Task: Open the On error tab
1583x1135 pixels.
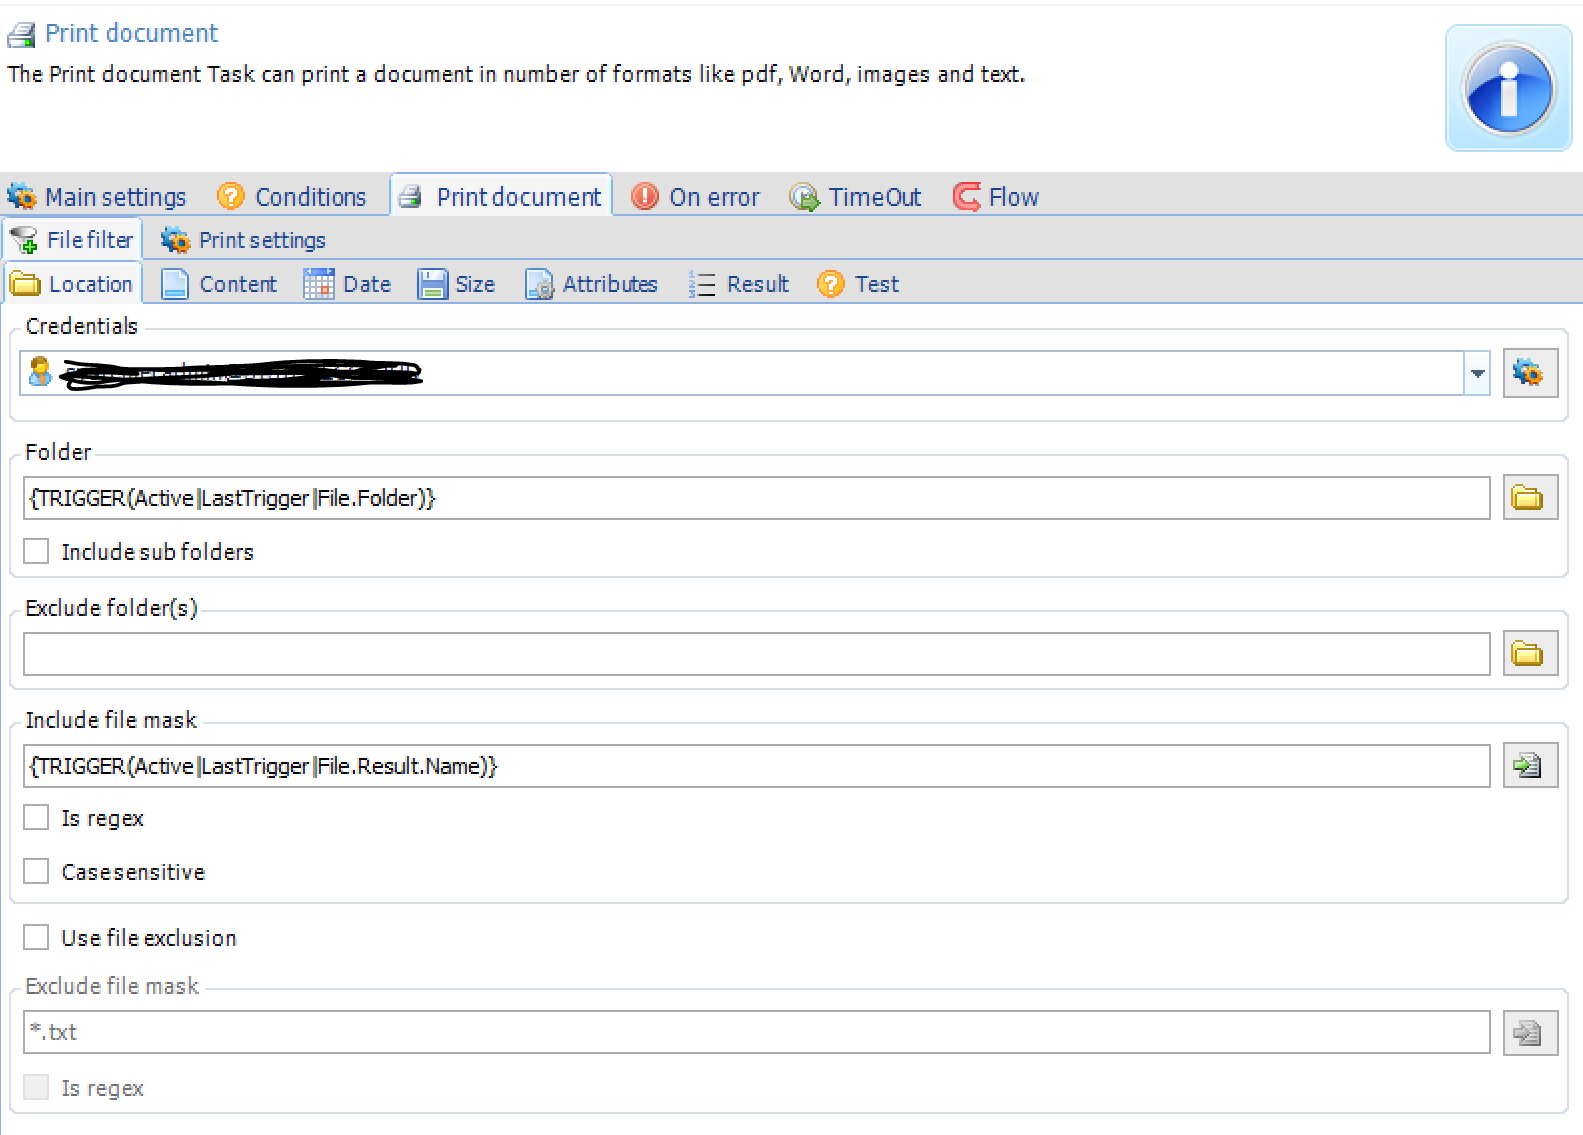Action: click(x=696, y=197)
